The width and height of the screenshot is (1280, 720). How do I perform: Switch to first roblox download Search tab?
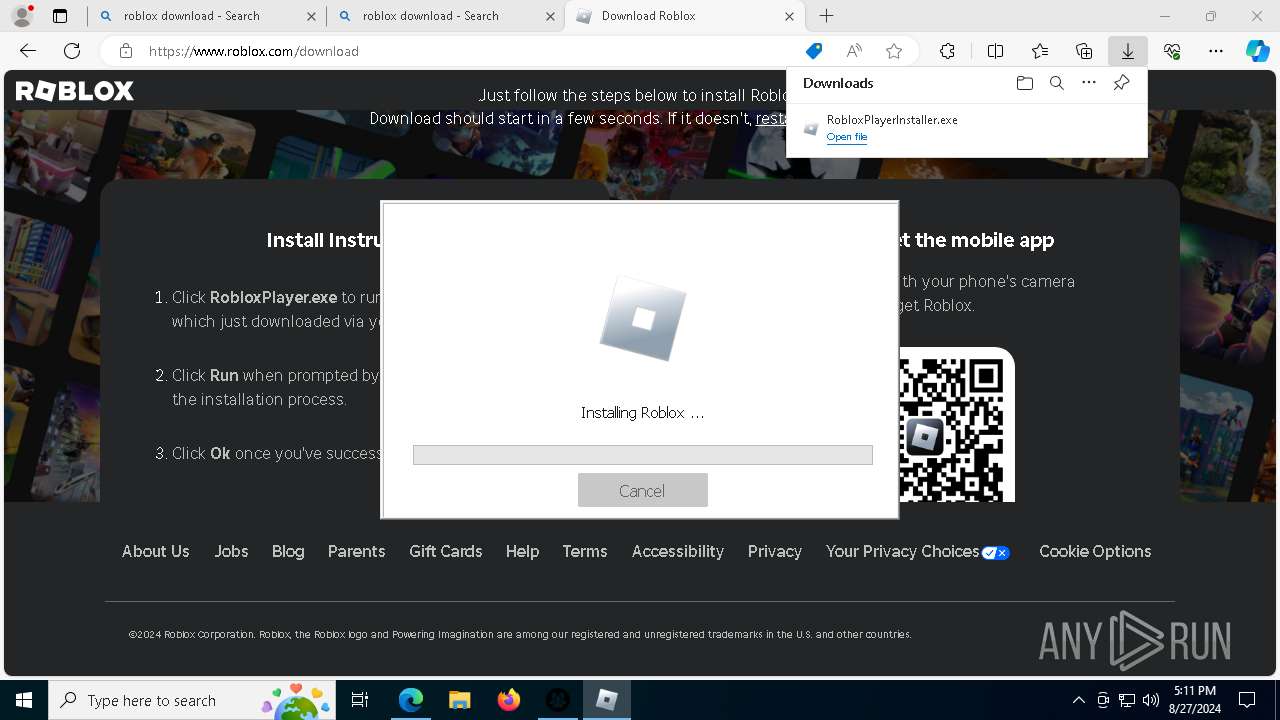coord(205,16)
